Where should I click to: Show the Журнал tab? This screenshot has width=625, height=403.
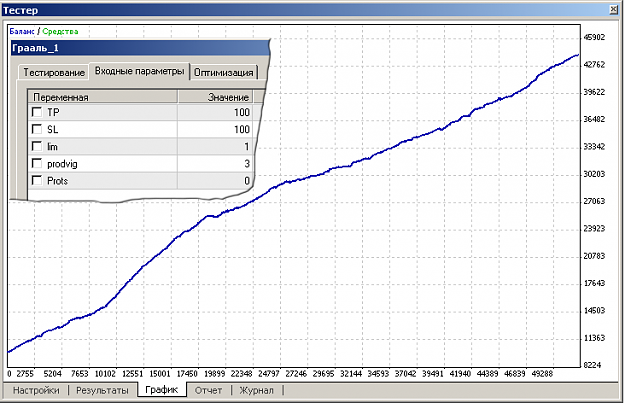(257, 390)
